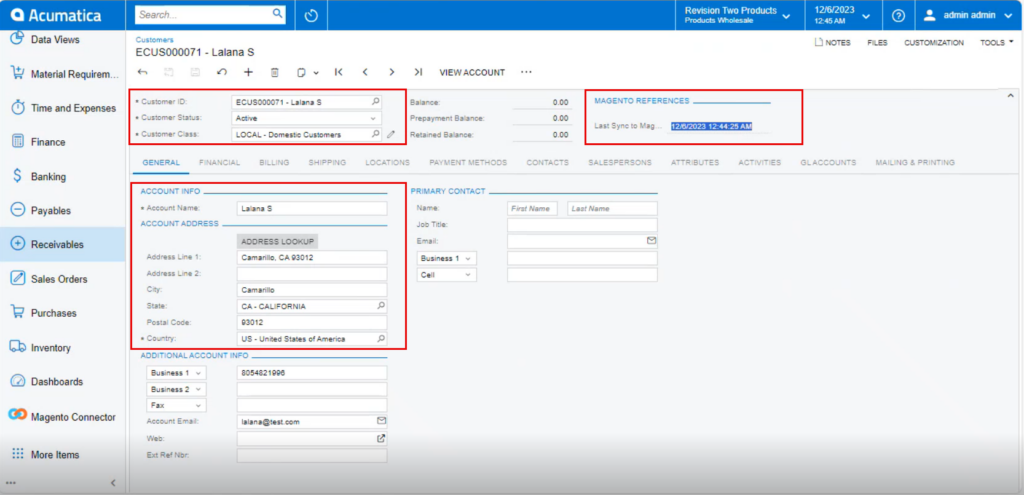Viewport: 1024px width, 495px height.
Task: Open the Fax phone type dropdown
Action: pos(176,406)
